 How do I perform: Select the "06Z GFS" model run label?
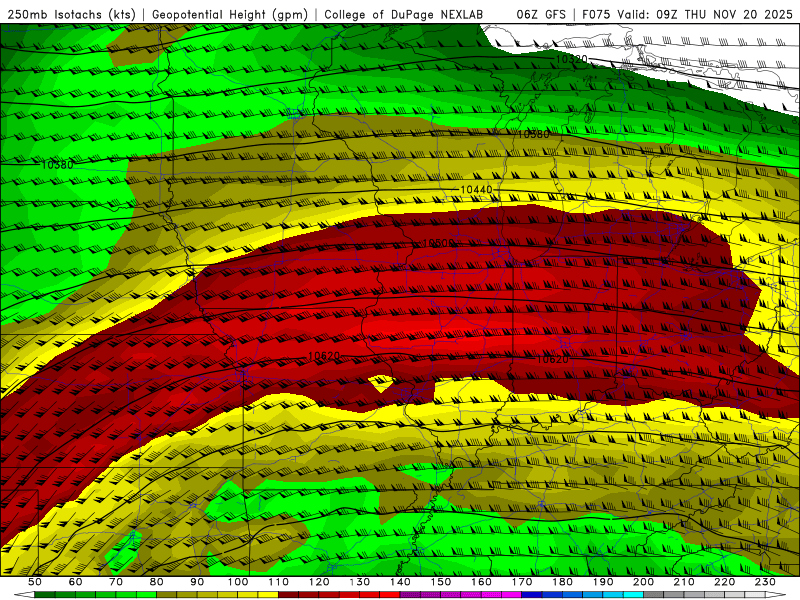[541, 14]
